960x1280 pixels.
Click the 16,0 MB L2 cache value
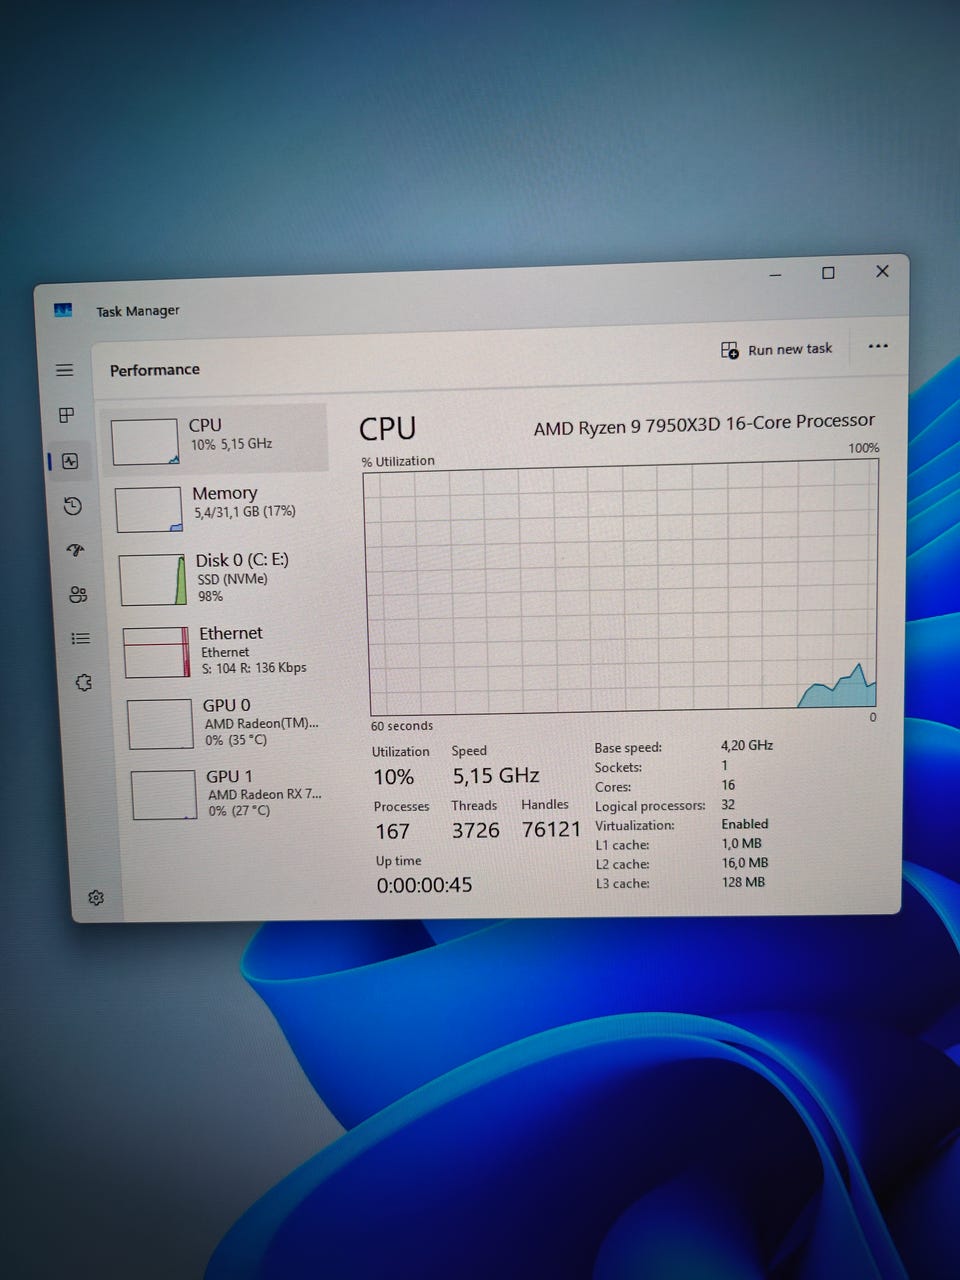click(x=745, y=862)
